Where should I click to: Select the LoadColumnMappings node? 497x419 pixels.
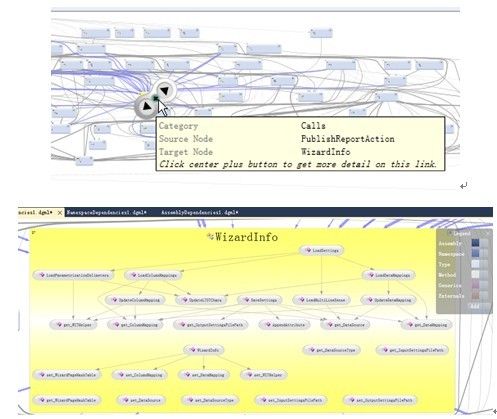pyautogui.click(x=153, y=275)
